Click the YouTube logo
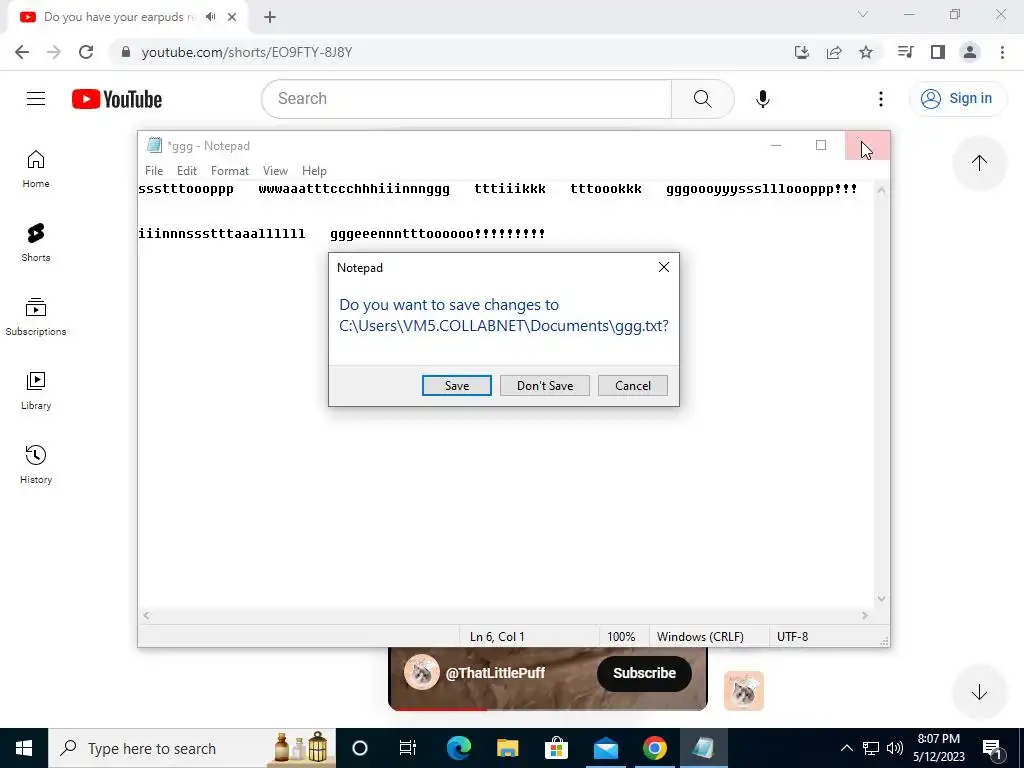Screen dimensions: 1024x768 tap(117, 99)
